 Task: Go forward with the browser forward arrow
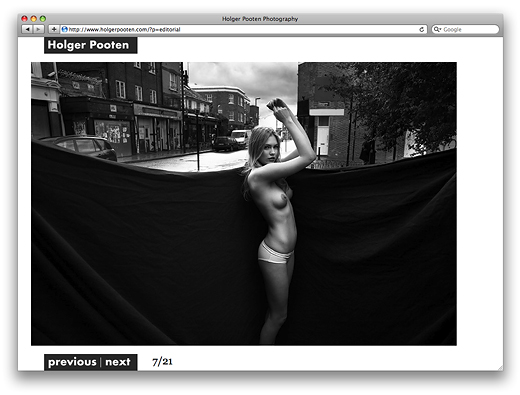(x=39, y=29)
